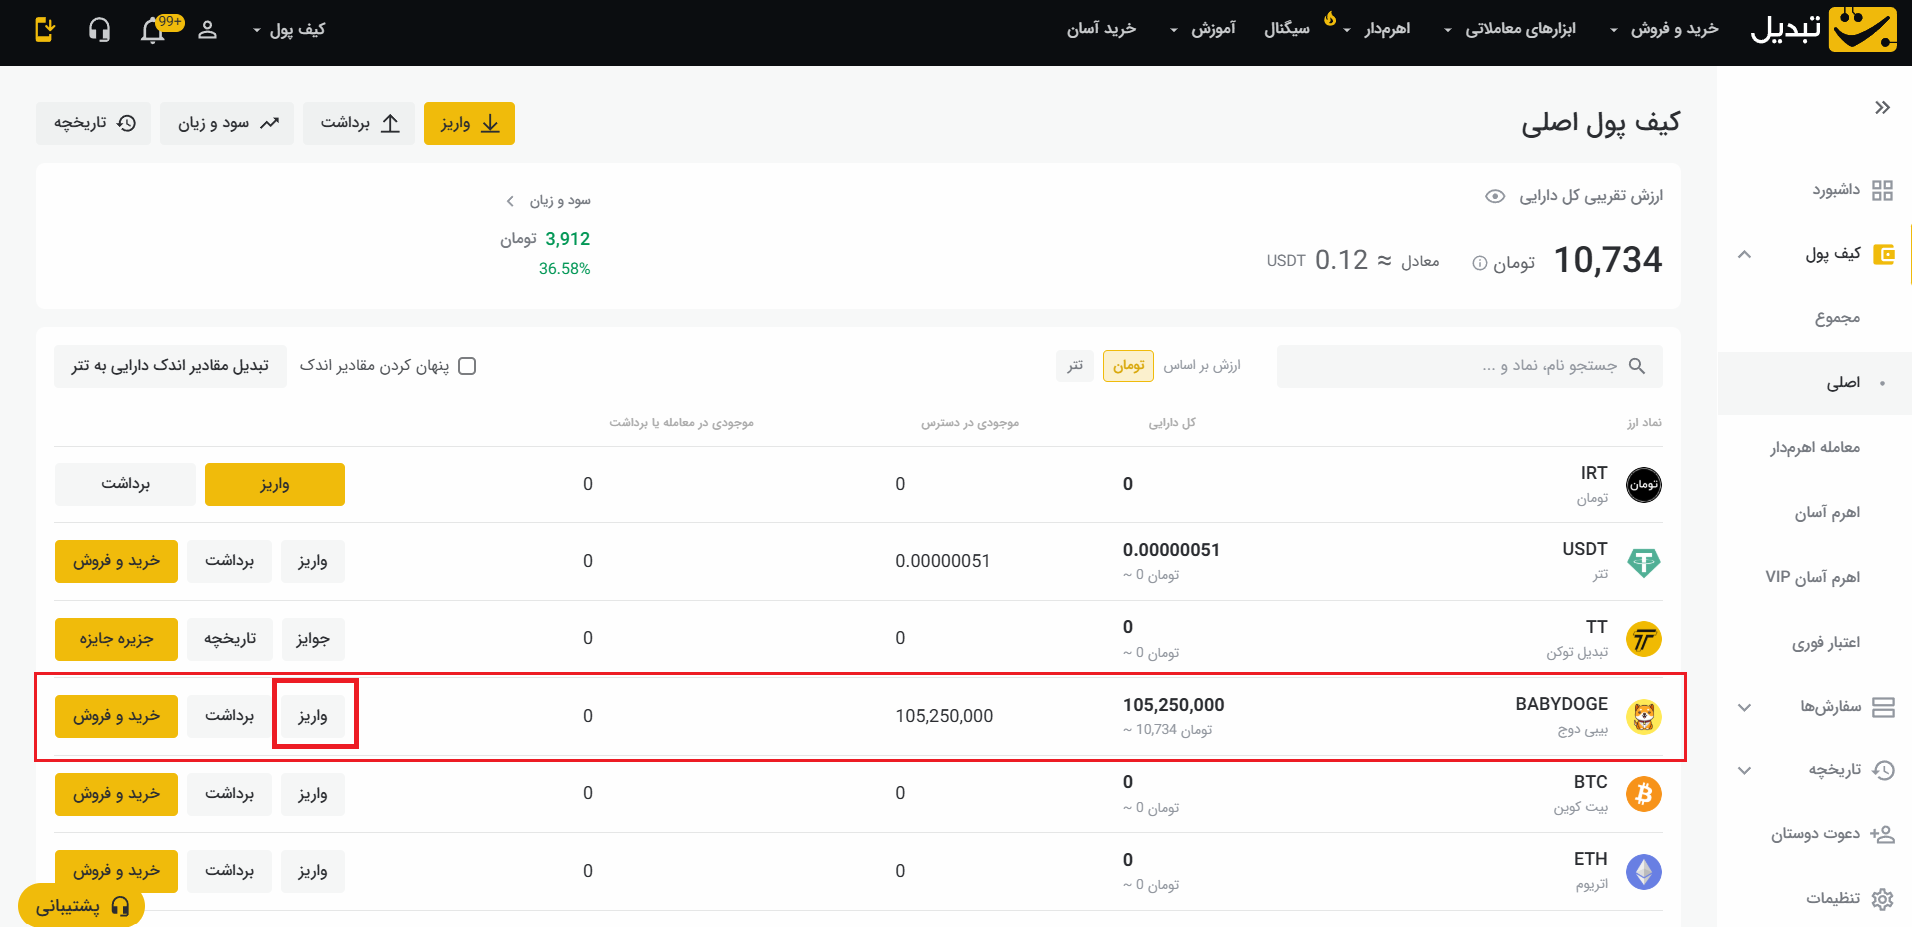Select تومان as value basis
The width and height of the screenshot is (1912, 927).
pyautogui.click(x=1128, y=366)
